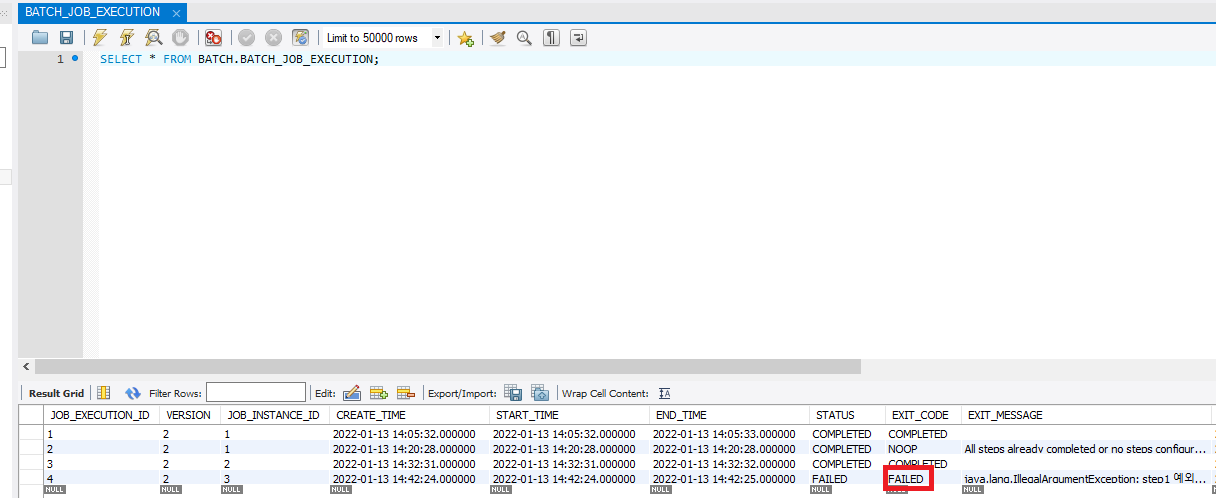Viewport: 1216px width, 498px height.
Task: Click the SELECT statement in the editor
Action: (240, 59)
